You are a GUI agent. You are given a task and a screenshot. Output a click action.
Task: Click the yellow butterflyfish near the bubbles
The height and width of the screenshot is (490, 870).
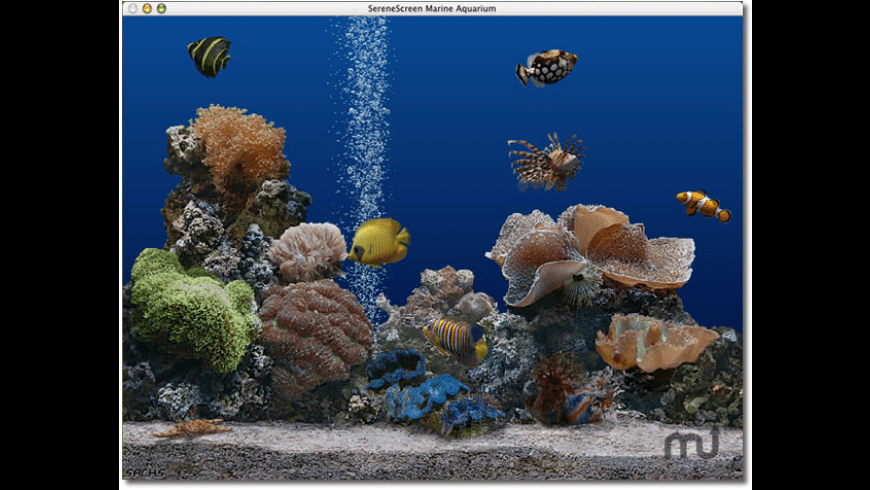379,242
